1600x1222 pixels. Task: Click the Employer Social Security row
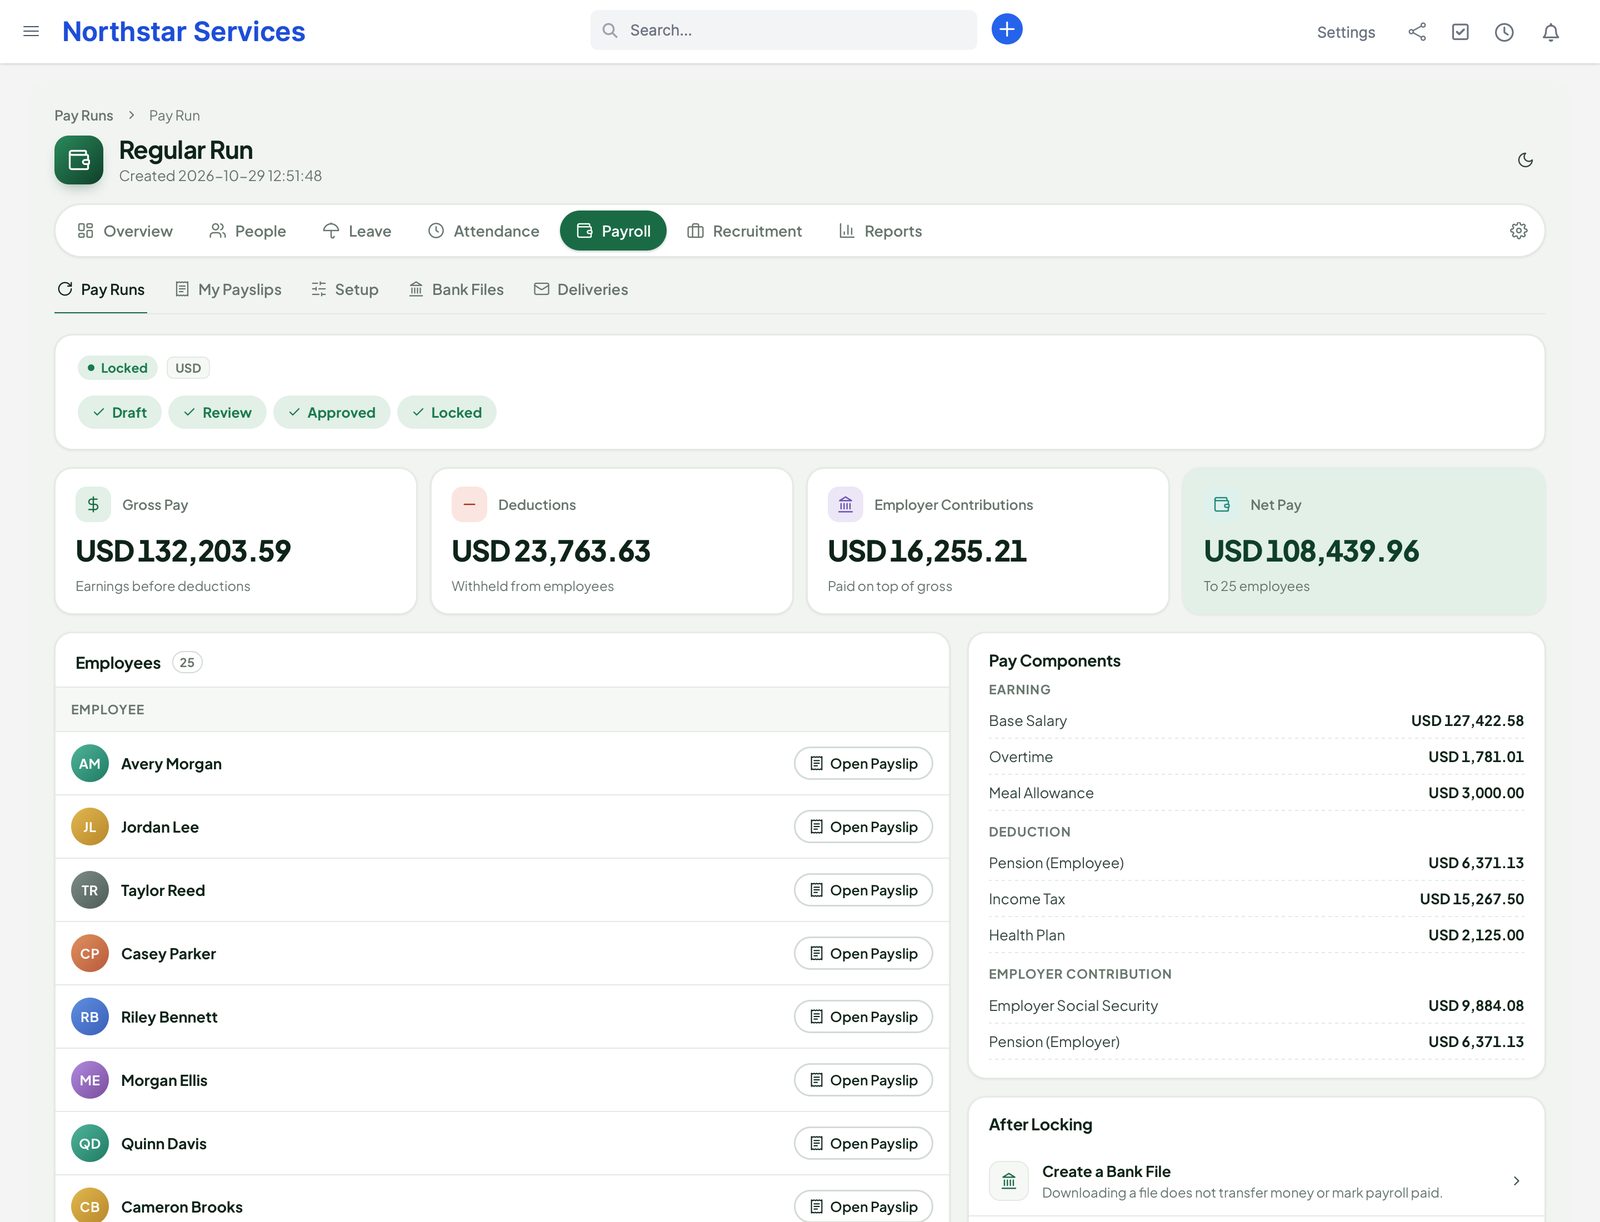(1256, 1006)
